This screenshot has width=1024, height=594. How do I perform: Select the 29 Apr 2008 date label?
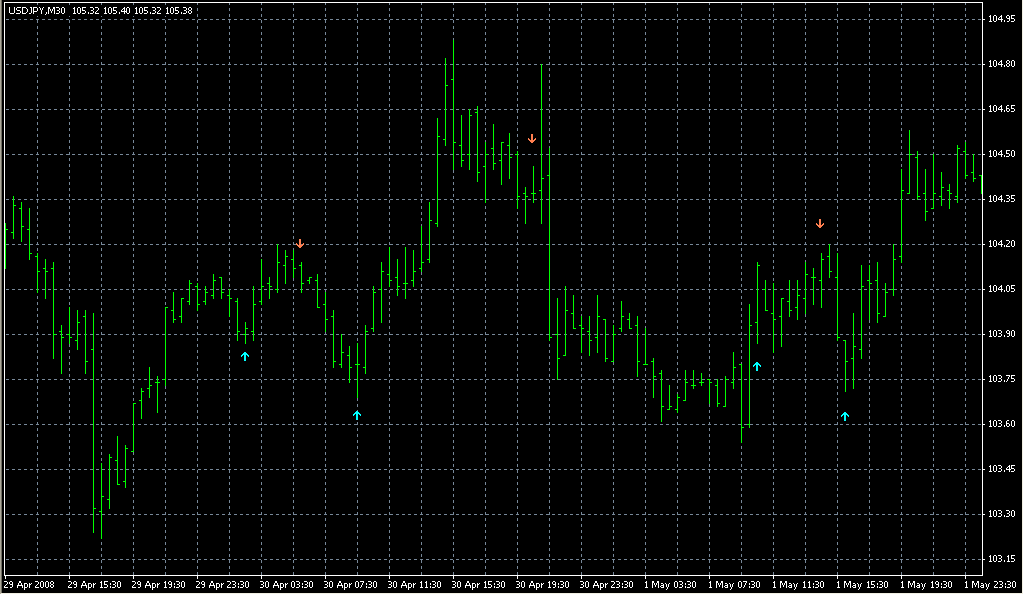30,585
